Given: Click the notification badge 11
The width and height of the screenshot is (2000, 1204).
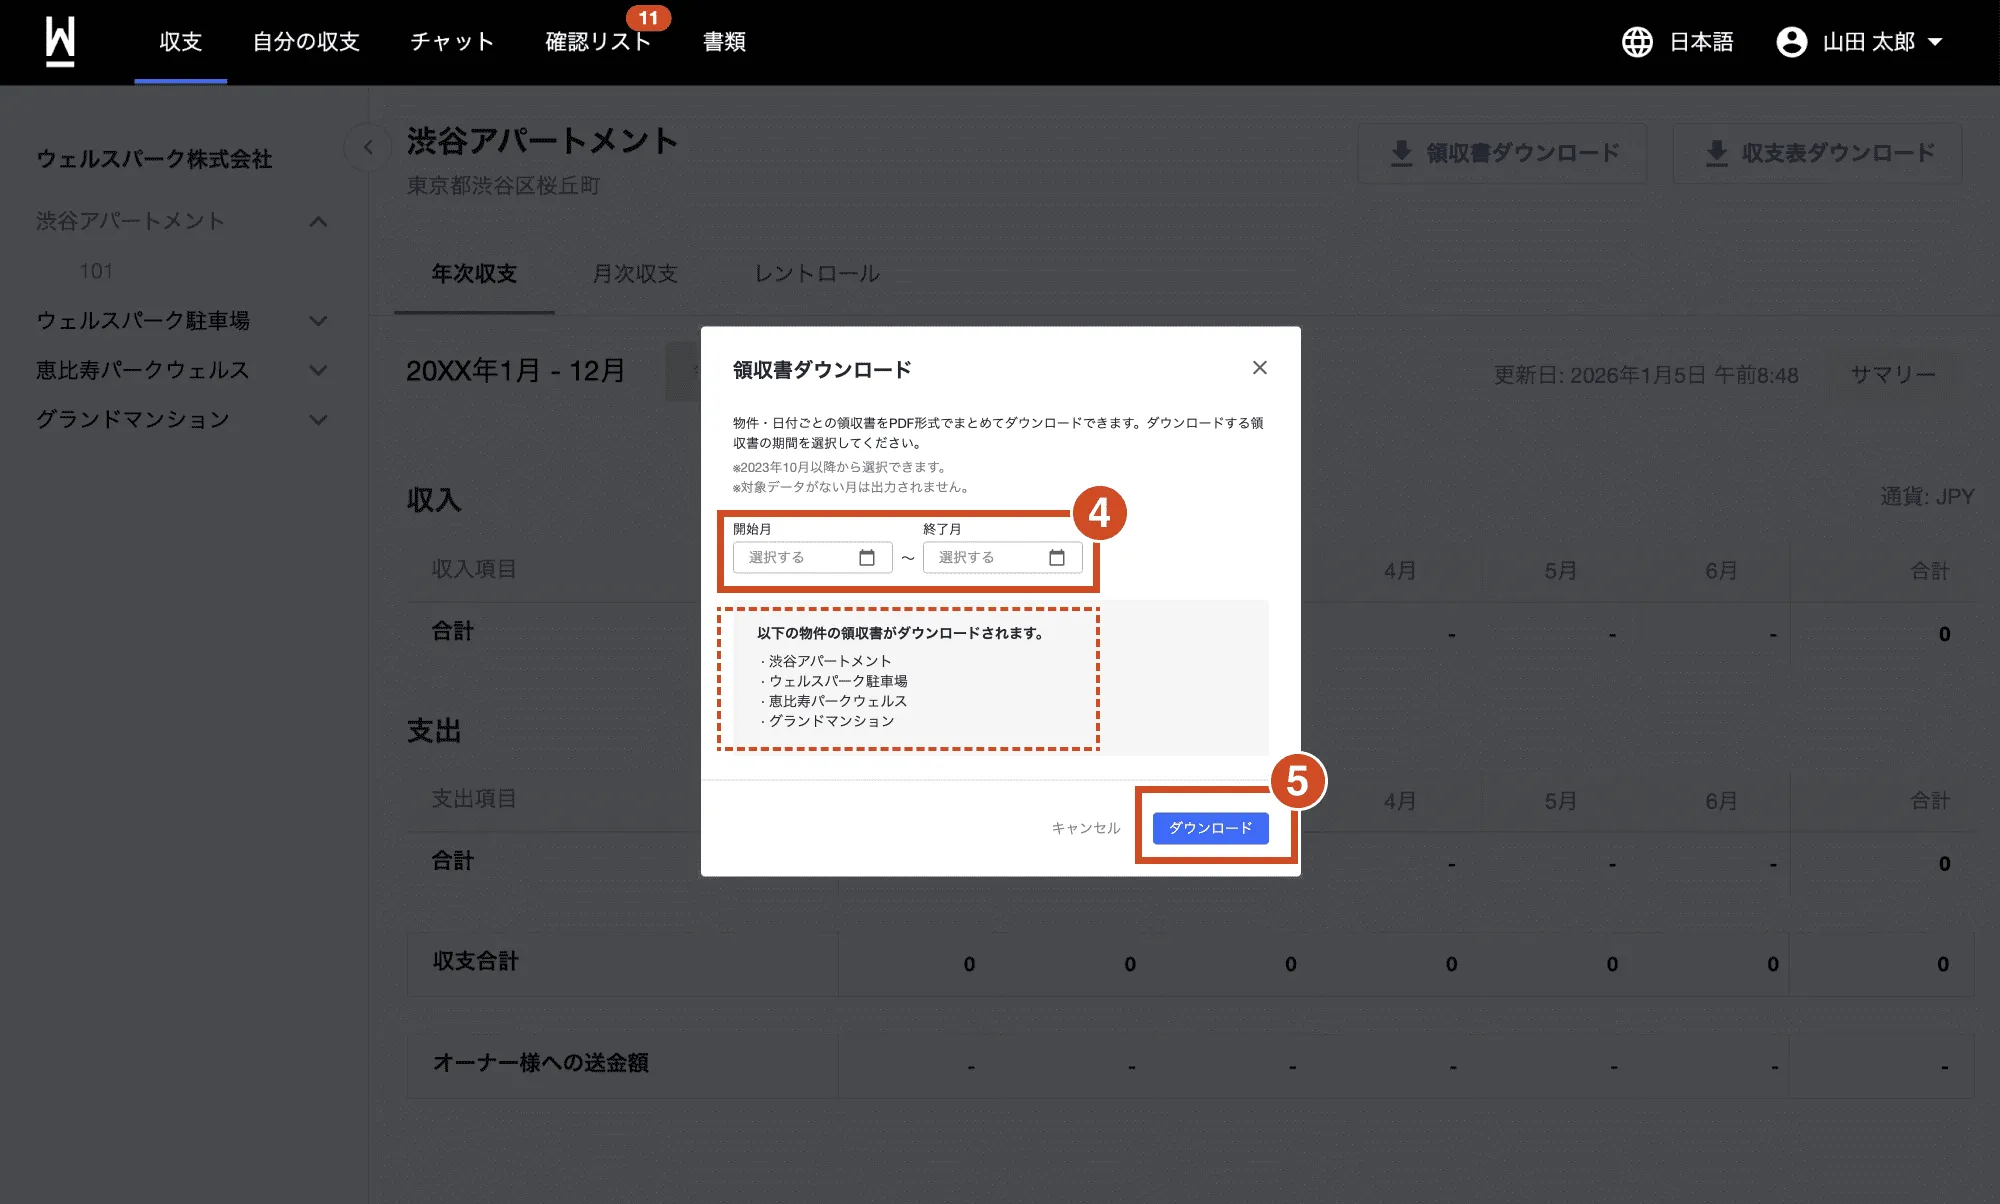Looking at the screenshot, I should pyautogui.click(x=648, y=18).
